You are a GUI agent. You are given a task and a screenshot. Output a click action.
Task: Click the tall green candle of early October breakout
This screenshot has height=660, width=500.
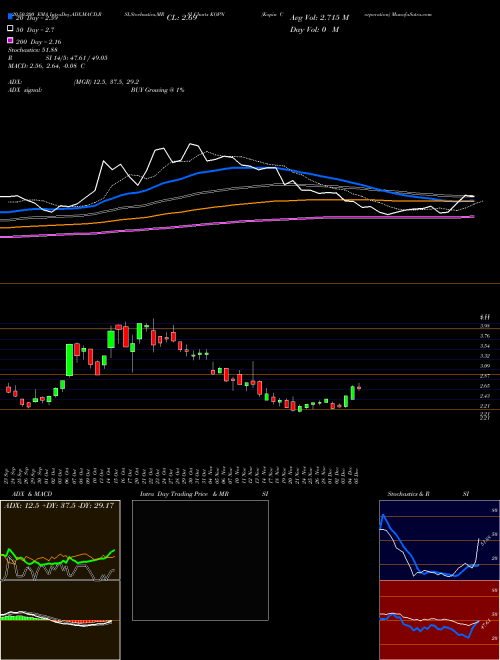[x=69, y=360]
